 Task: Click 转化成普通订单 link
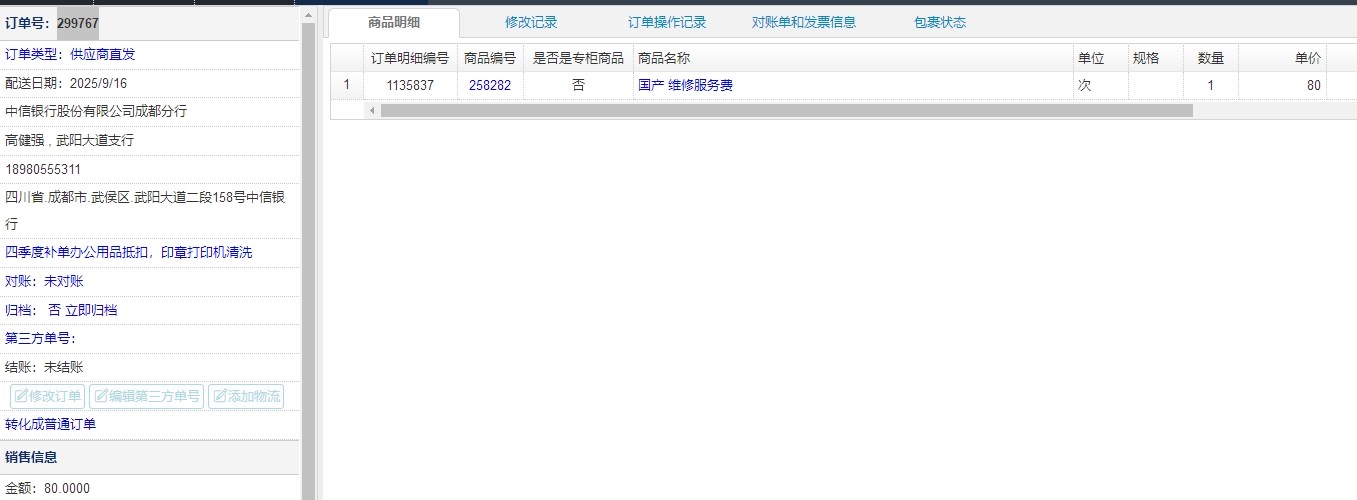pyautogui.click(x=51, y=424)
